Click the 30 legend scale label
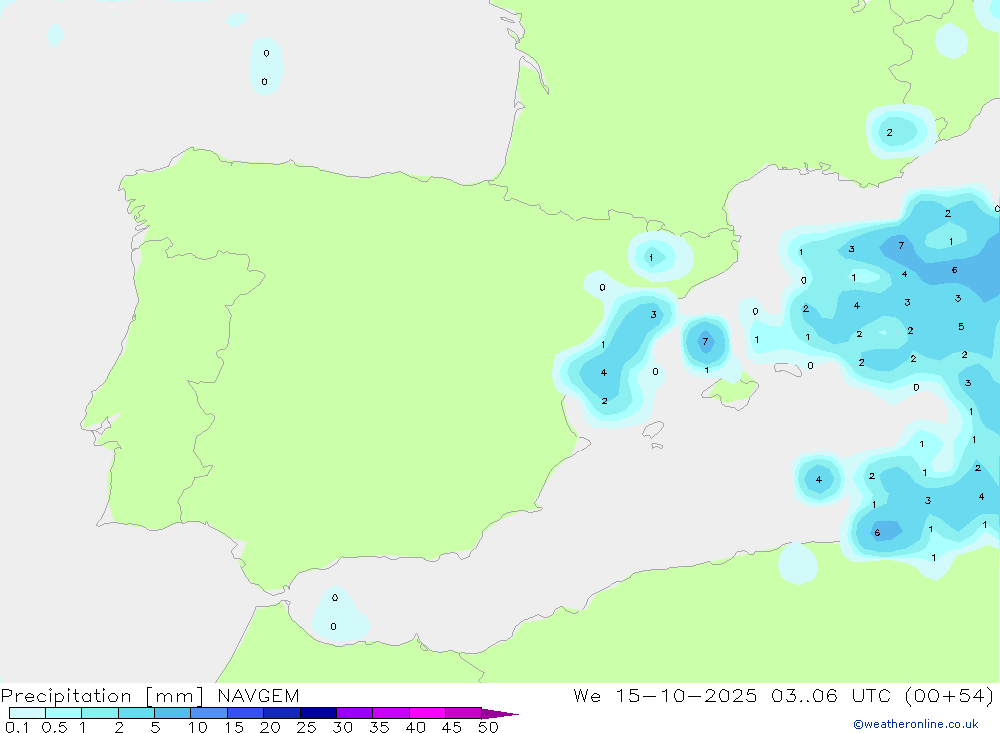 click(x=342, y=727)
